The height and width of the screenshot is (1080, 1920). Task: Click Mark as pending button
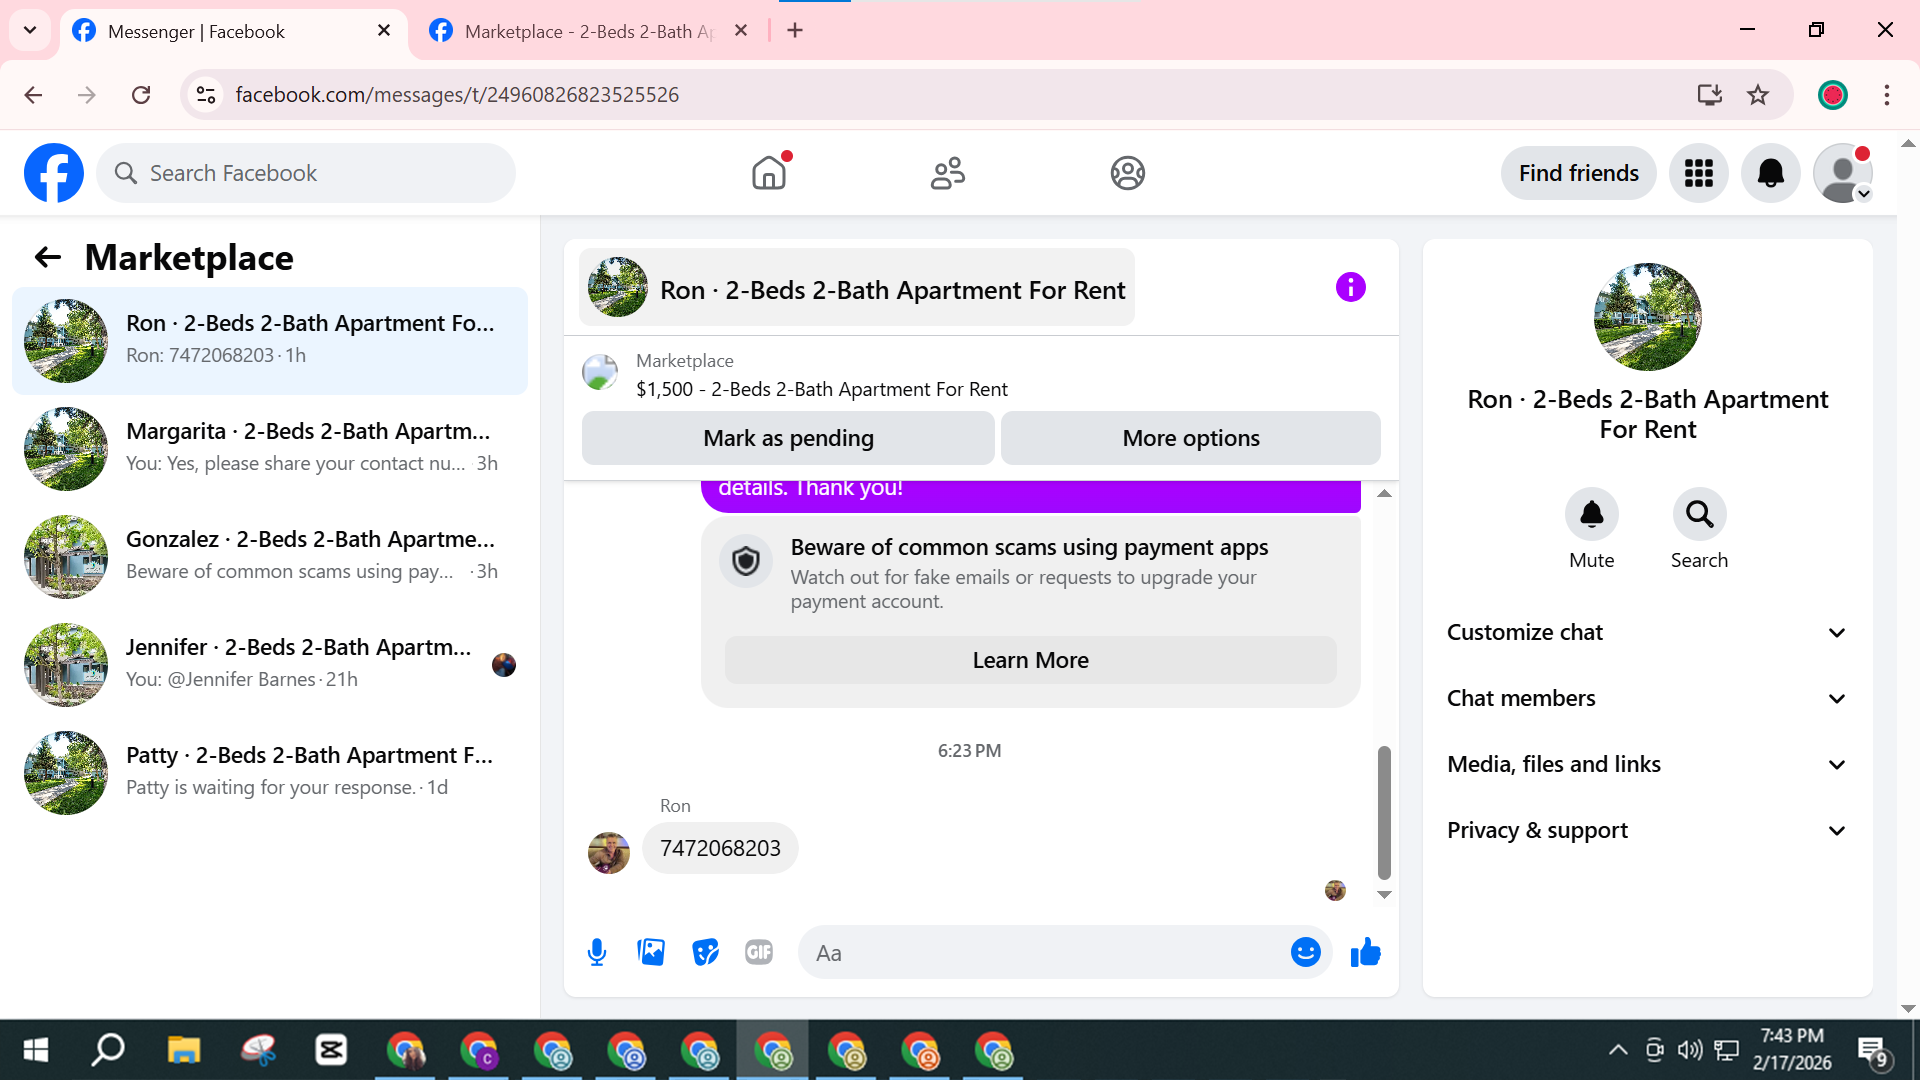click(788, 438)
